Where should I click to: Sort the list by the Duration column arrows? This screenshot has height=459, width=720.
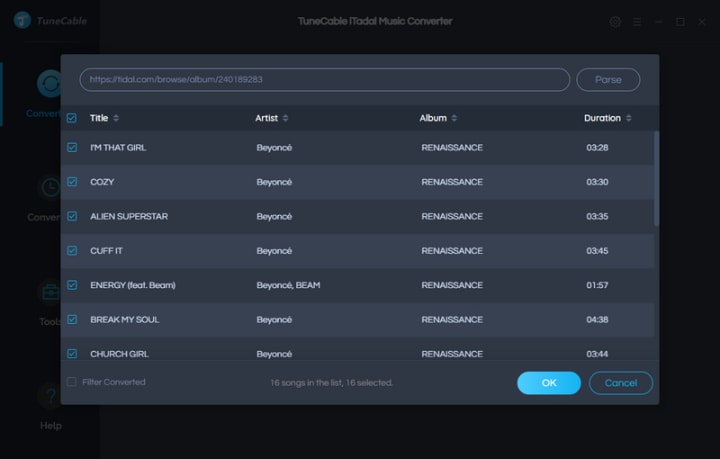point(629,118)
